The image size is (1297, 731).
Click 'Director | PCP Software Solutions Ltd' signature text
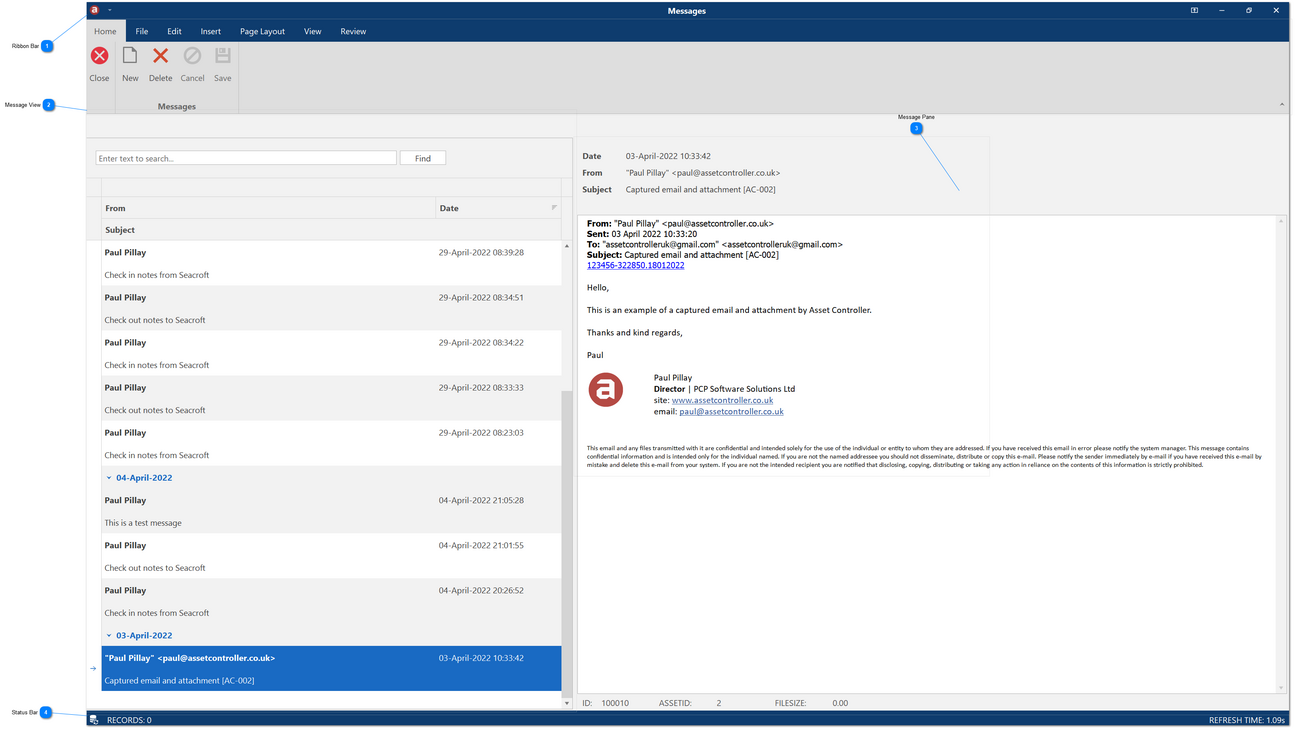724,389
